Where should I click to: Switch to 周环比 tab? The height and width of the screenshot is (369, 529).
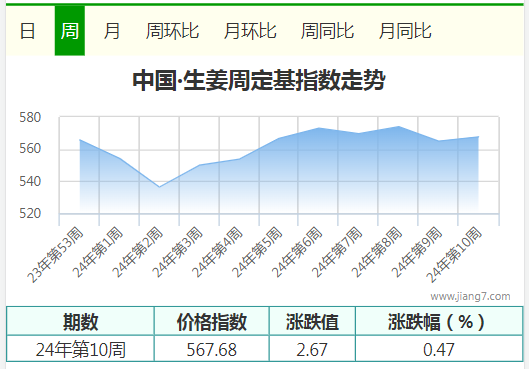pos(172,31)
